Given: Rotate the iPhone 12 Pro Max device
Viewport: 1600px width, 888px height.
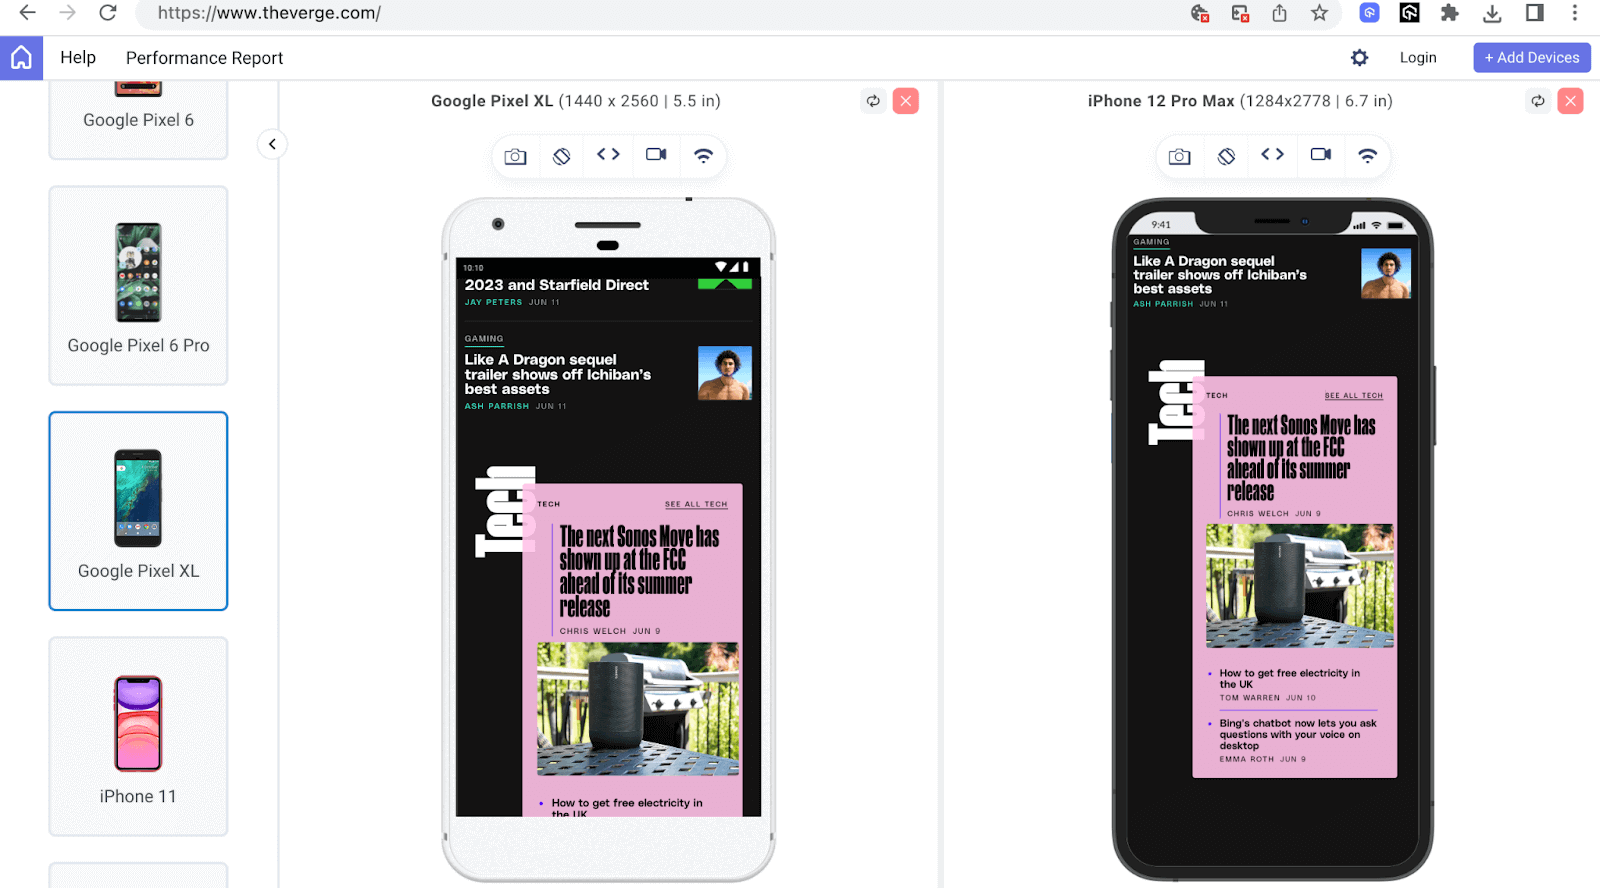Looking at the screenshot, I should tap(1226, 156).
